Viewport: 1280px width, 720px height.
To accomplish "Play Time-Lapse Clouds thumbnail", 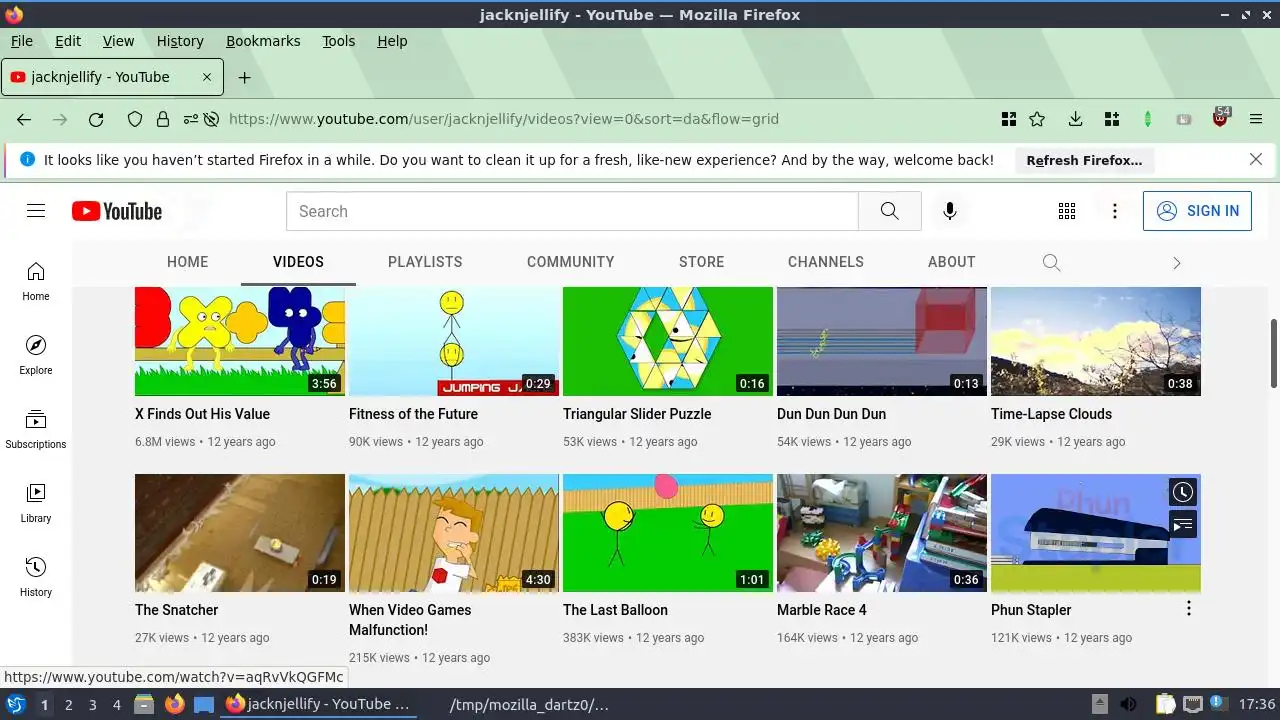I will click(1096, 341).
